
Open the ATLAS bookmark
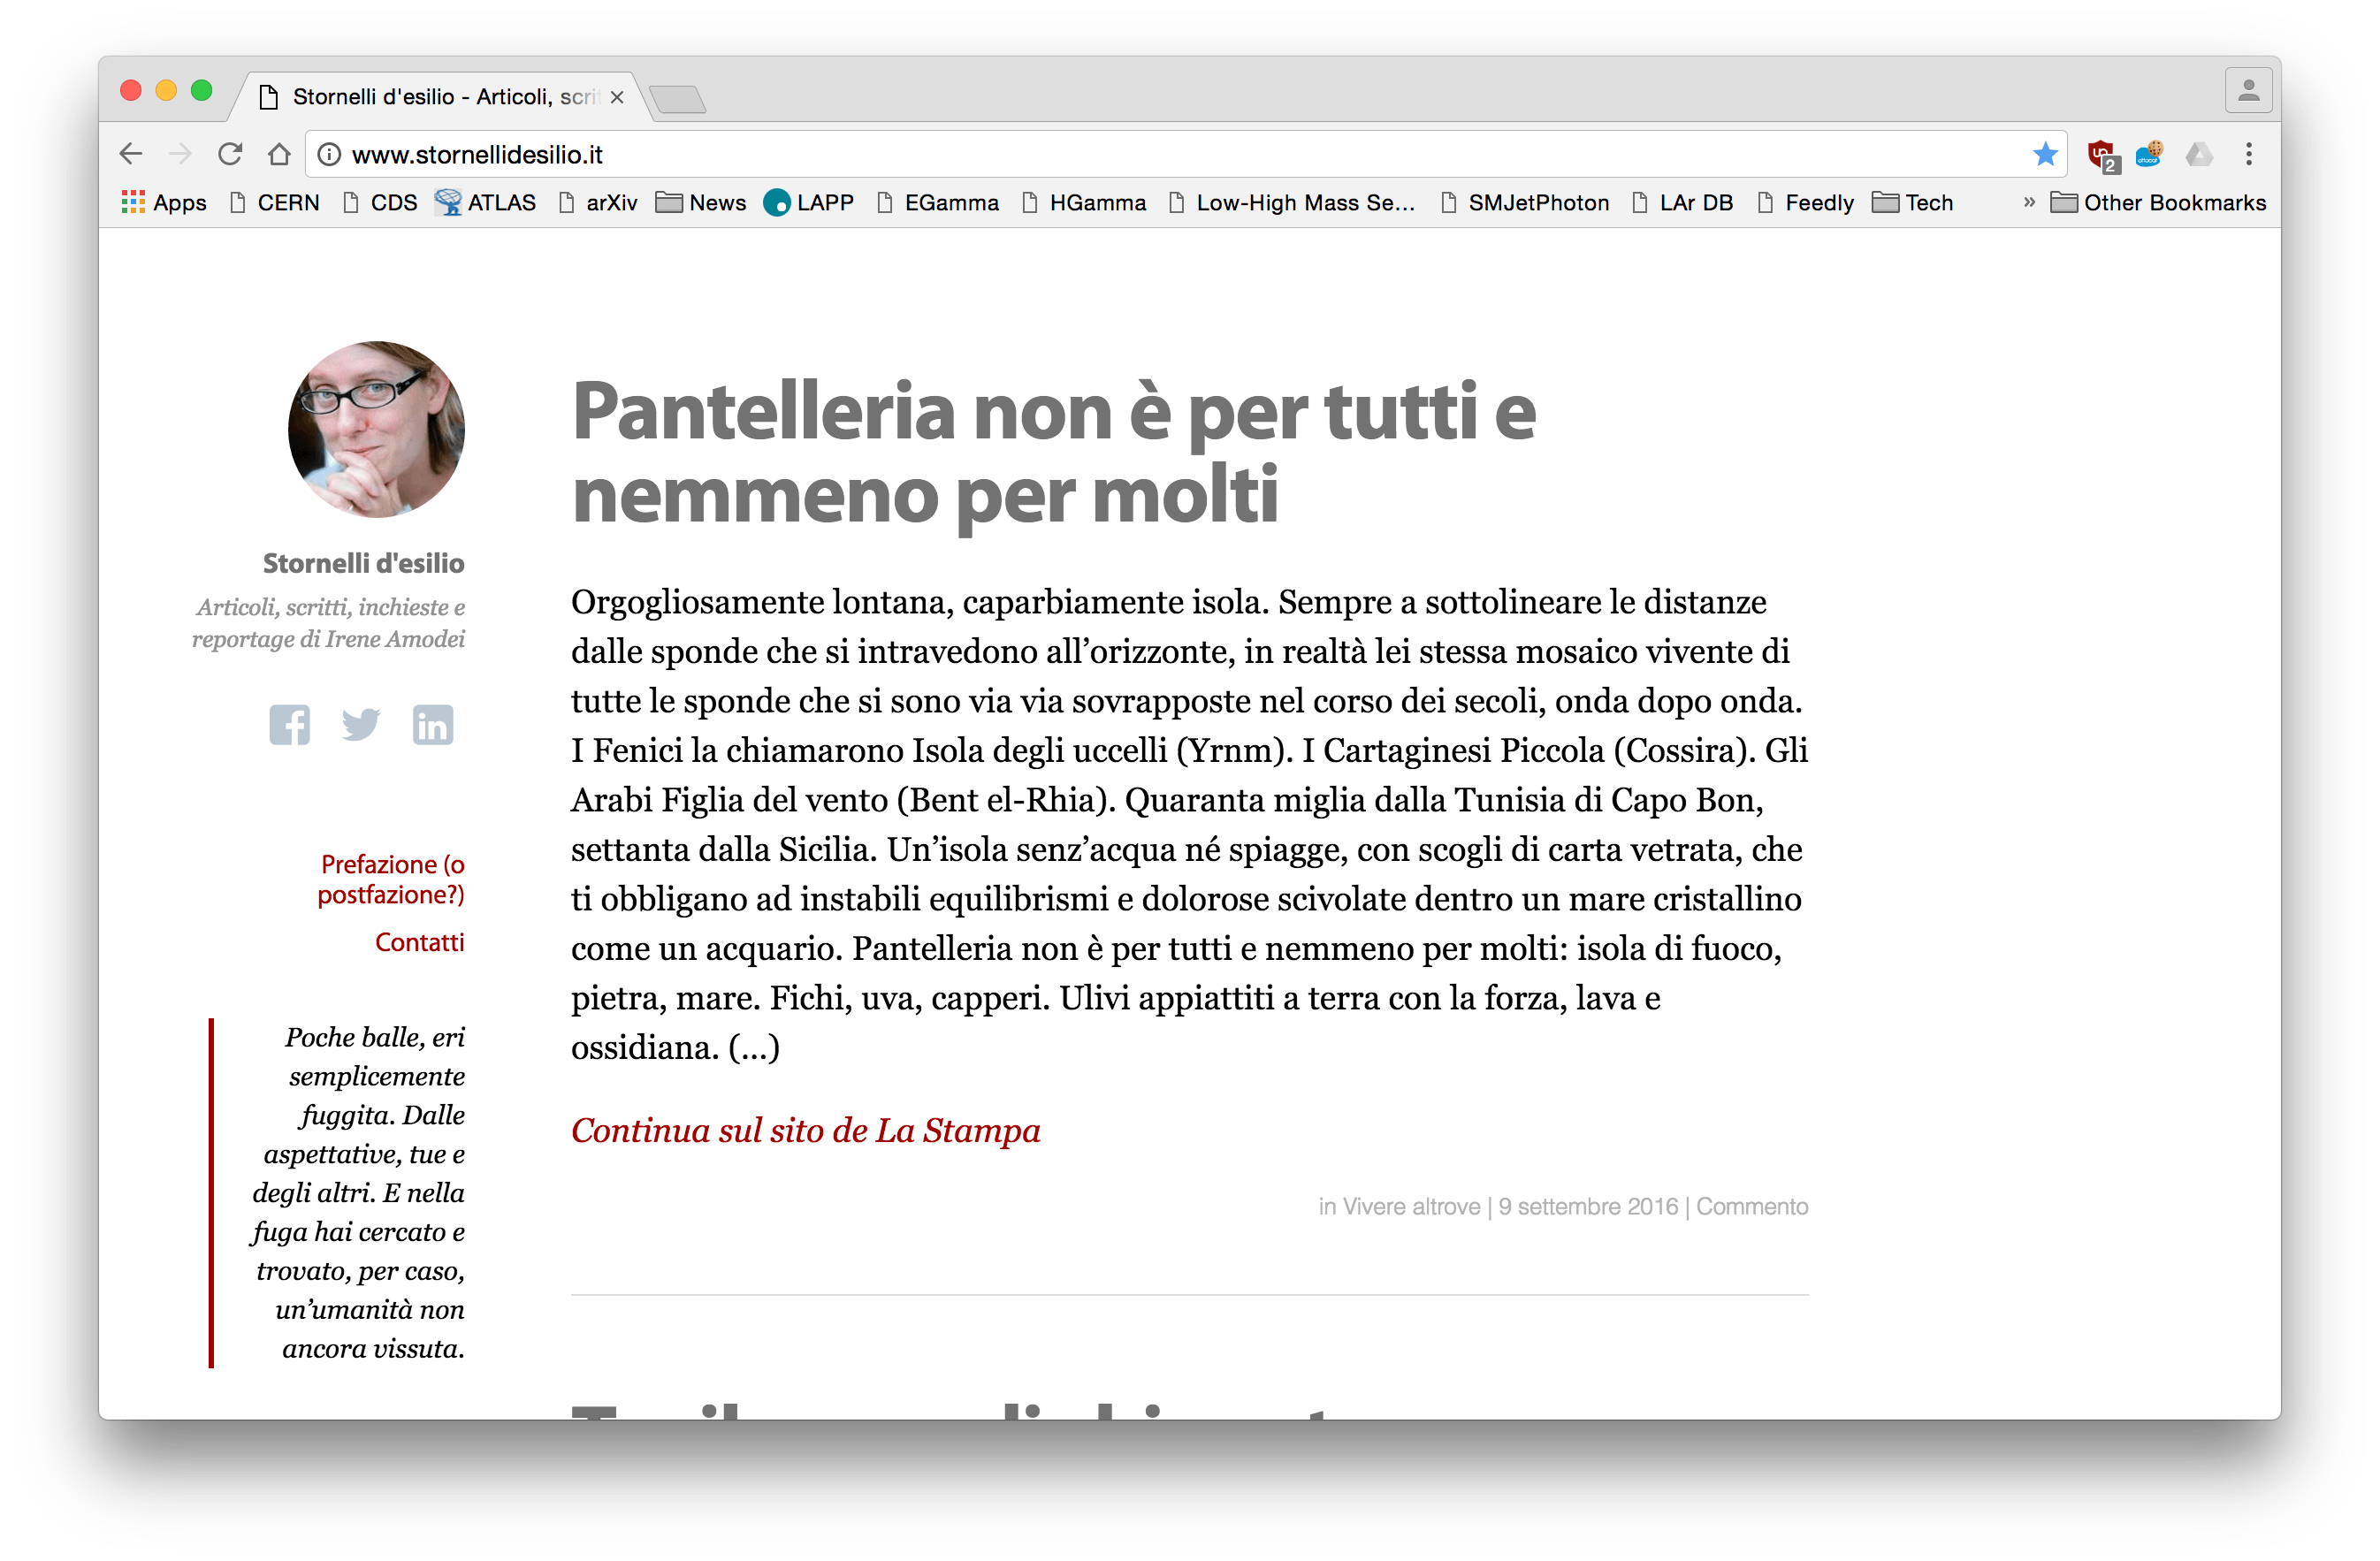tap(486, 203)
